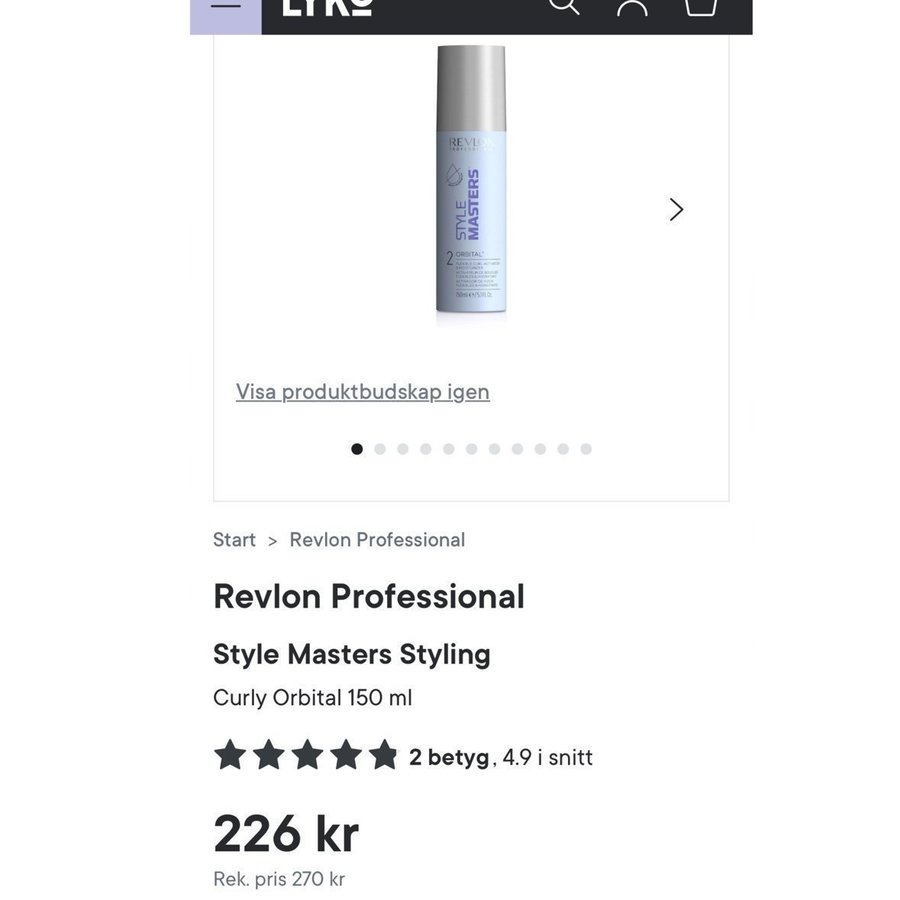900x900 pixels.
Task: Tap the Style Masters bottle image
Action: tap(471, 185)
